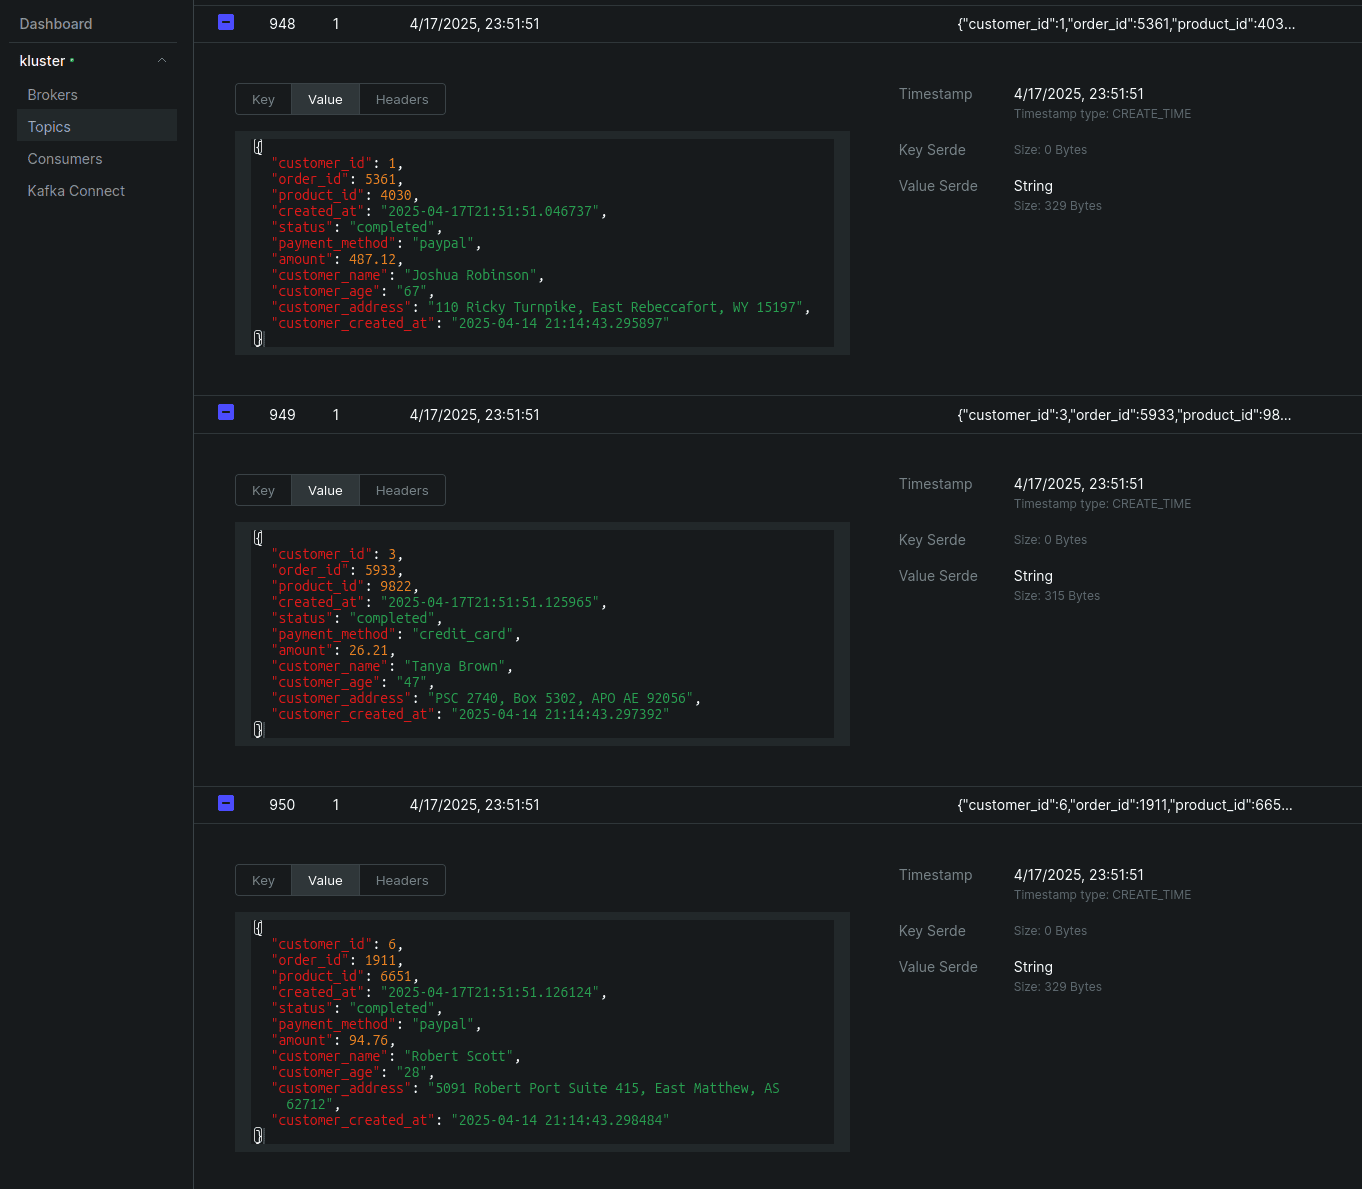The image size is (1362, 1189).
Task: View Headers tab for message 950
Action: click(x=402, y=881)
